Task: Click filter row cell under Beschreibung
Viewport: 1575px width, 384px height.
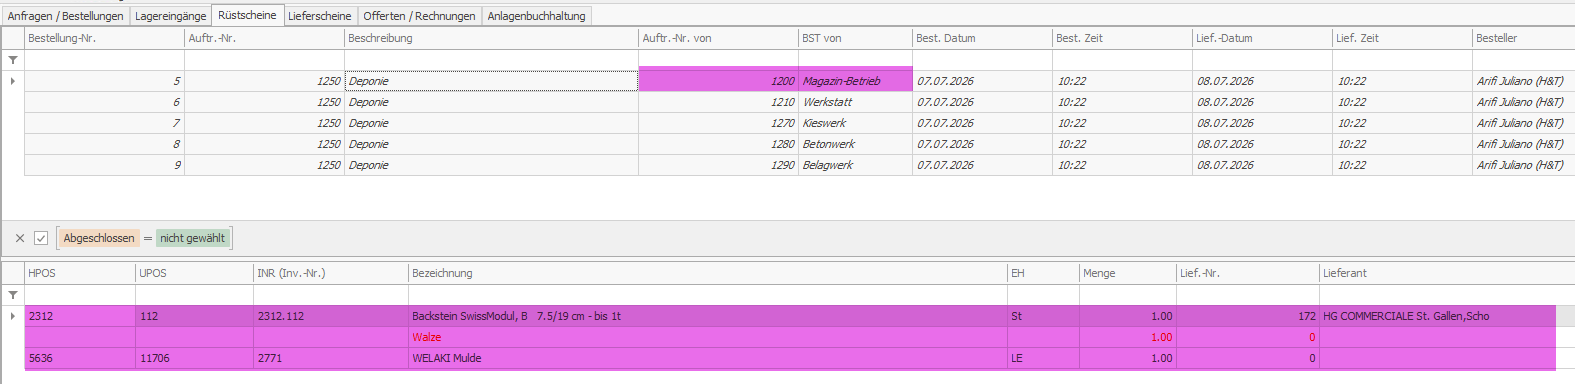Action: coord(491,60)
